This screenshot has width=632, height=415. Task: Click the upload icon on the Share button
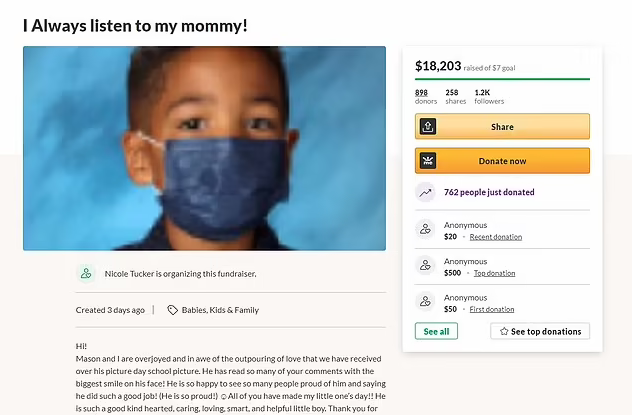[428, 127]
